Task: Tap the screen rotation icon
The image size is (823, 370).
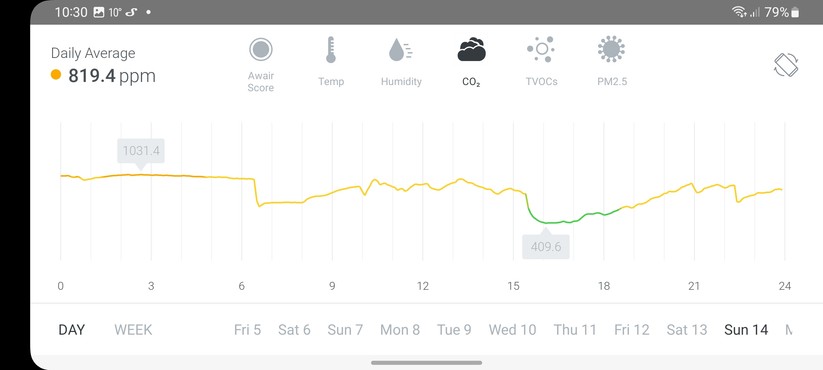Action: (786, 65)
